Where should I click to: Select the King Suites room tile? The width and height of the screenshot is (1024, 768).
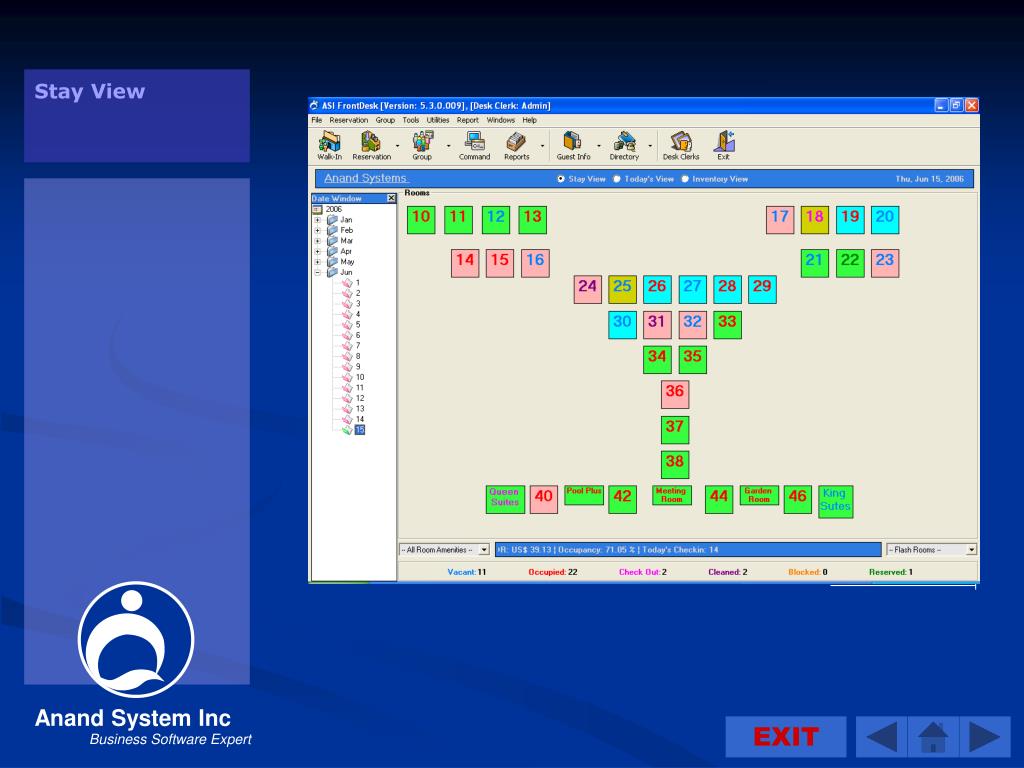835,502
